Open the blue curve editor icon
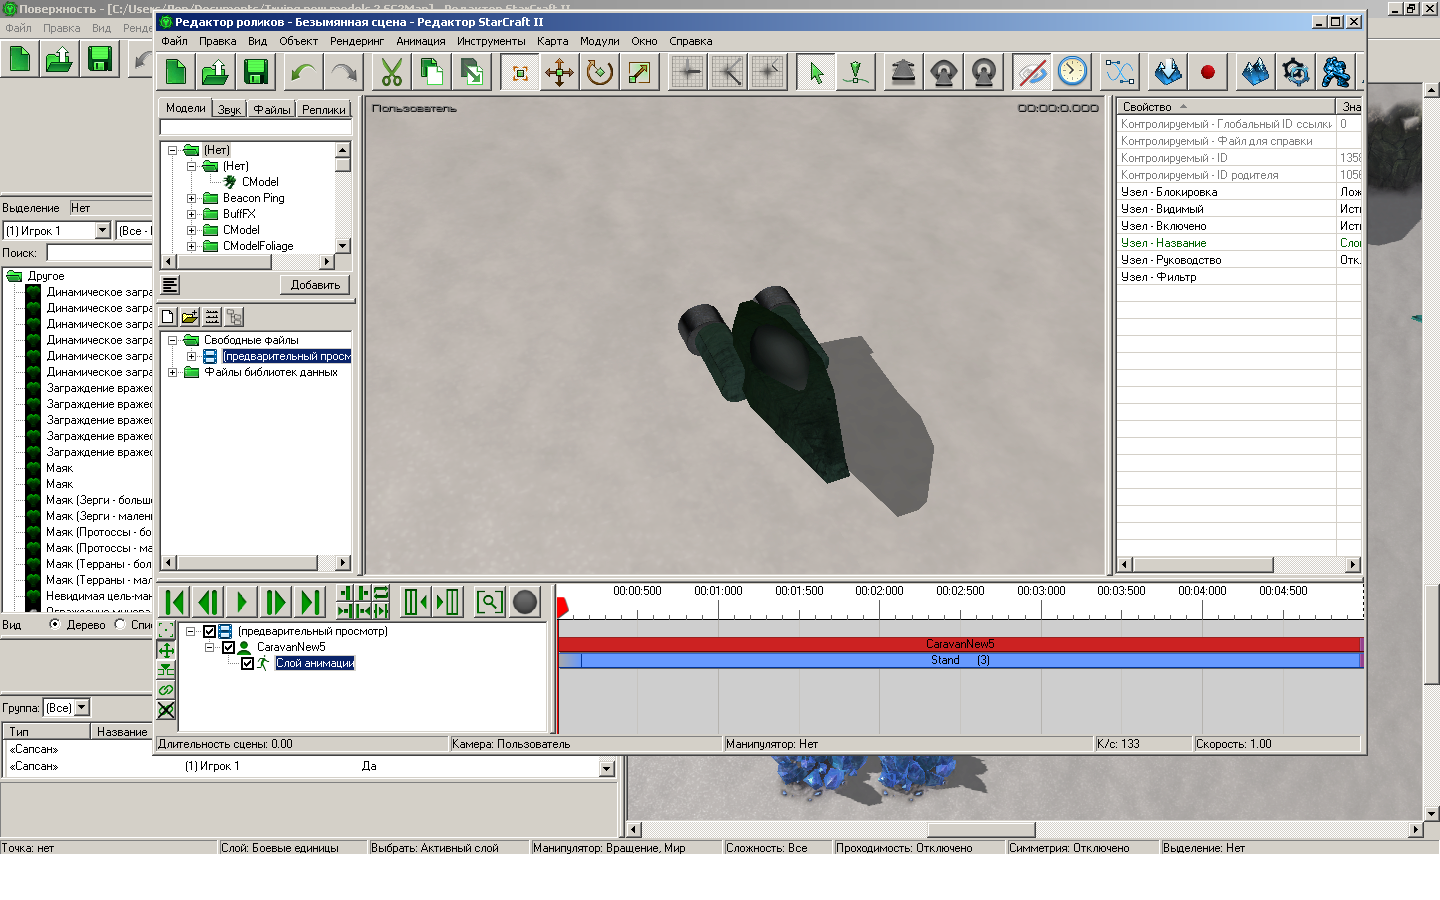This screenshot has width=1440, height=900. tap(1120, 72)
